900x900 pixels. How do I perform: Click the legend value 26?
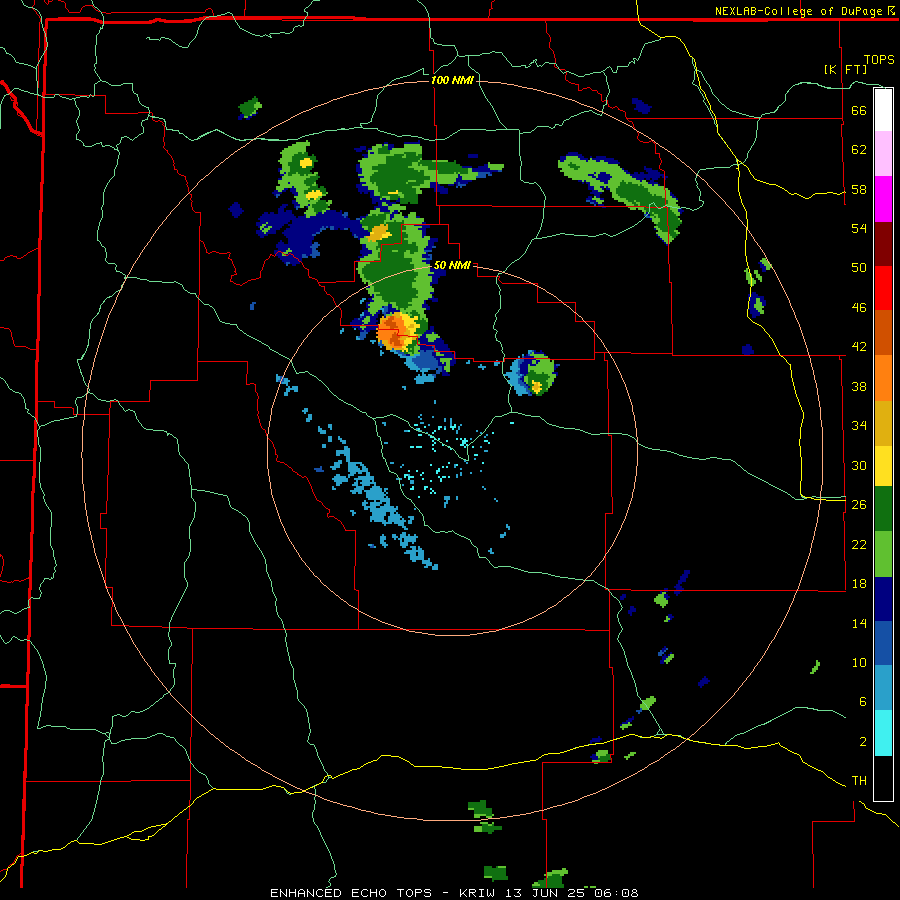point(859,505)
